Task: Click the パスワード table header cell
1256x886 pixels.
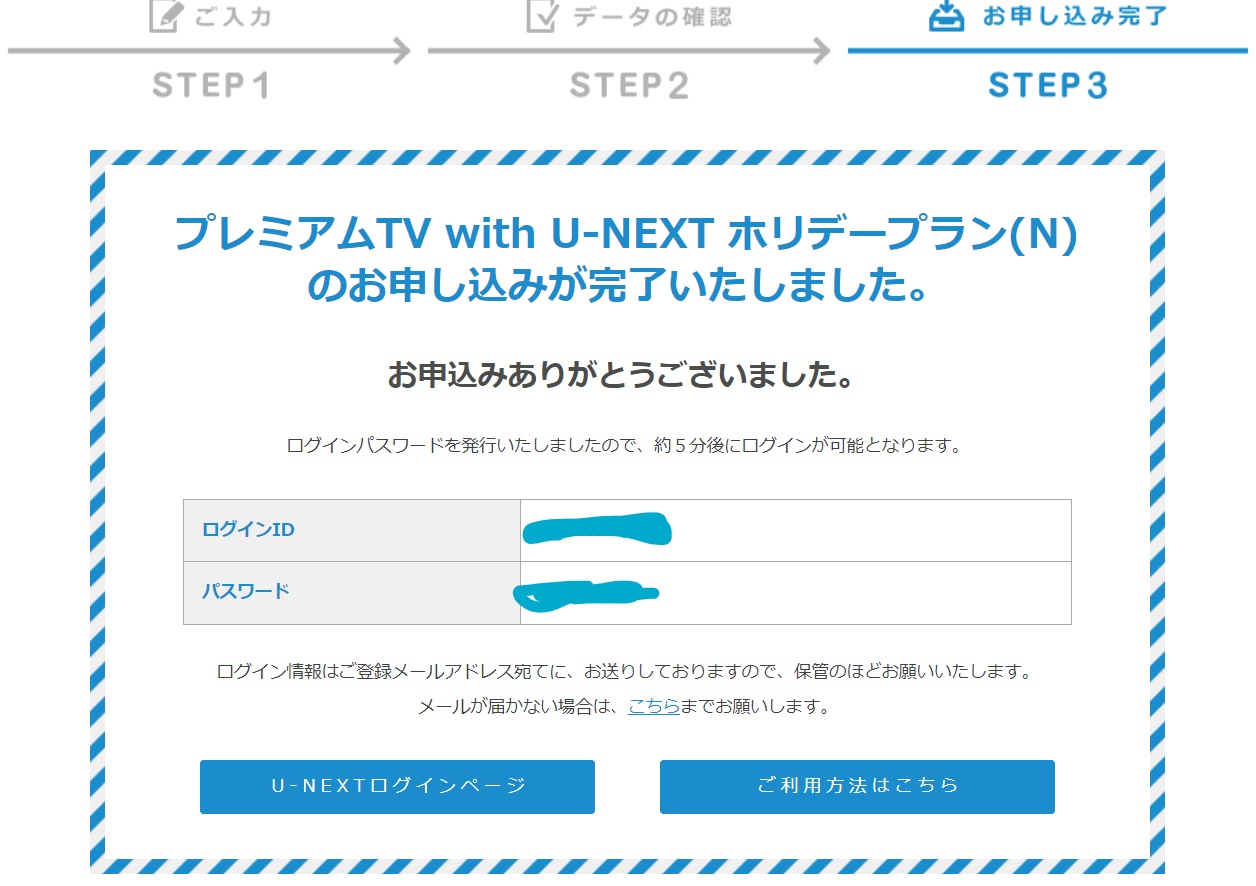Action: 352,592
